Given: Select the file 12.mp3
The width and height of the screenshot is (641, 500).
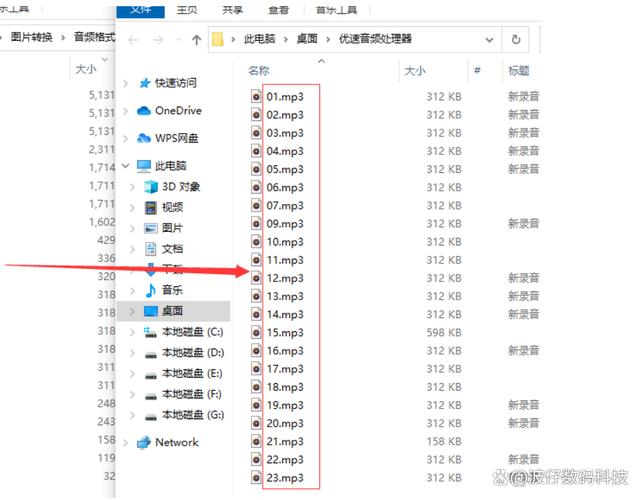Looking at the screenshot, I should tap(285, 278).
